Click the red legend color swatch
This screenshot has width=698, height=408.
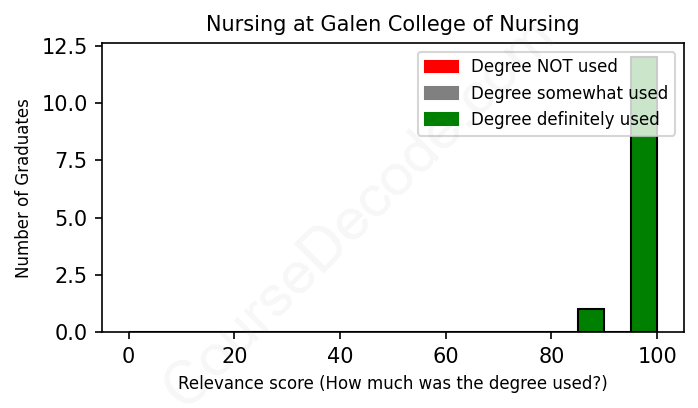441,67
